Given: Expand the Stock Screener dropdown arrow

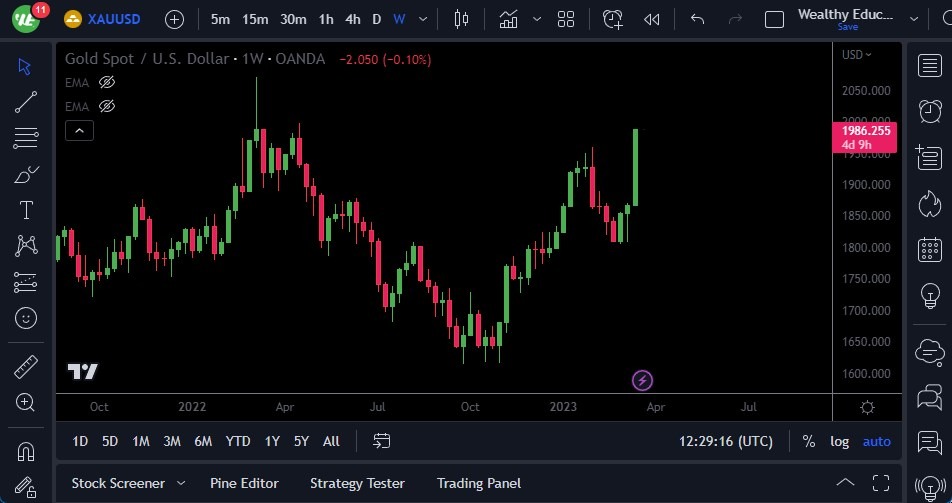Looking at the screenshot, I should pos(181,483).
